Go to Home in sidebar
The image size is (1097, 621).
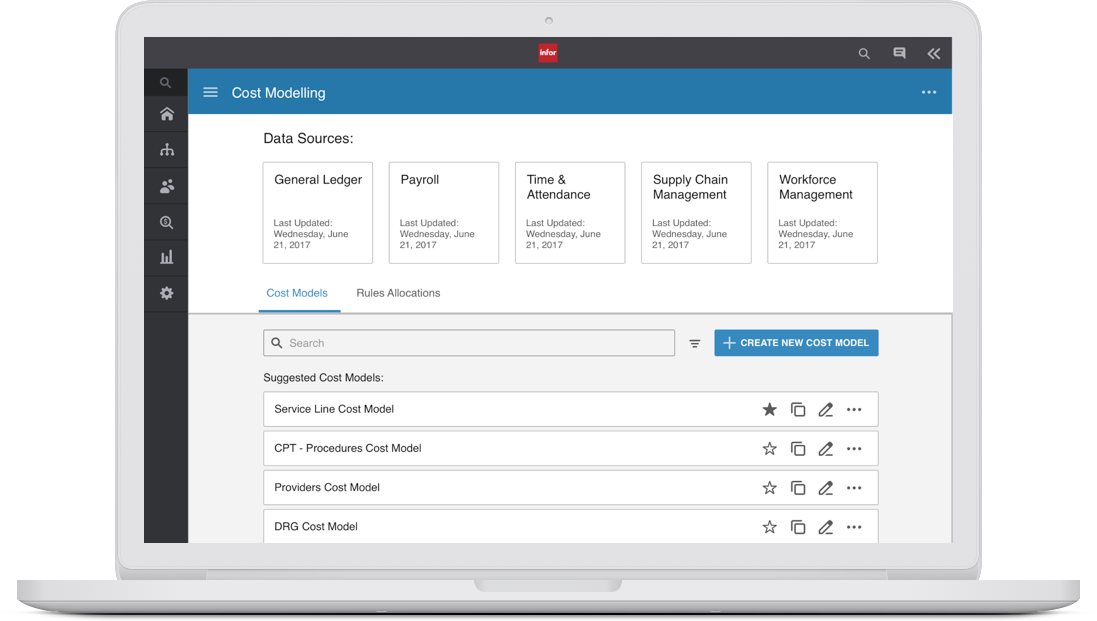(167, 114)
